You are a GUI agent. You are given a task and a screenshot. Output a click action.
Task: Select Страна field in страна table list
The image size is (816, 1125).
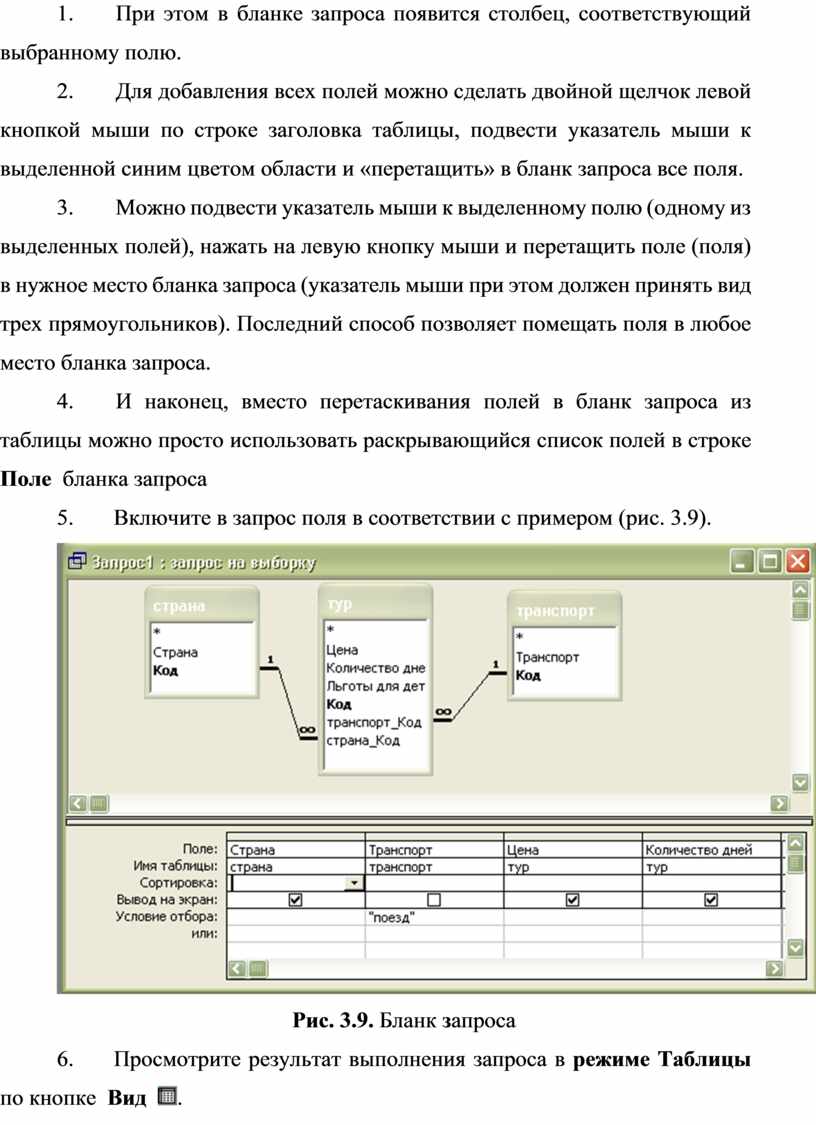[175, 652]
